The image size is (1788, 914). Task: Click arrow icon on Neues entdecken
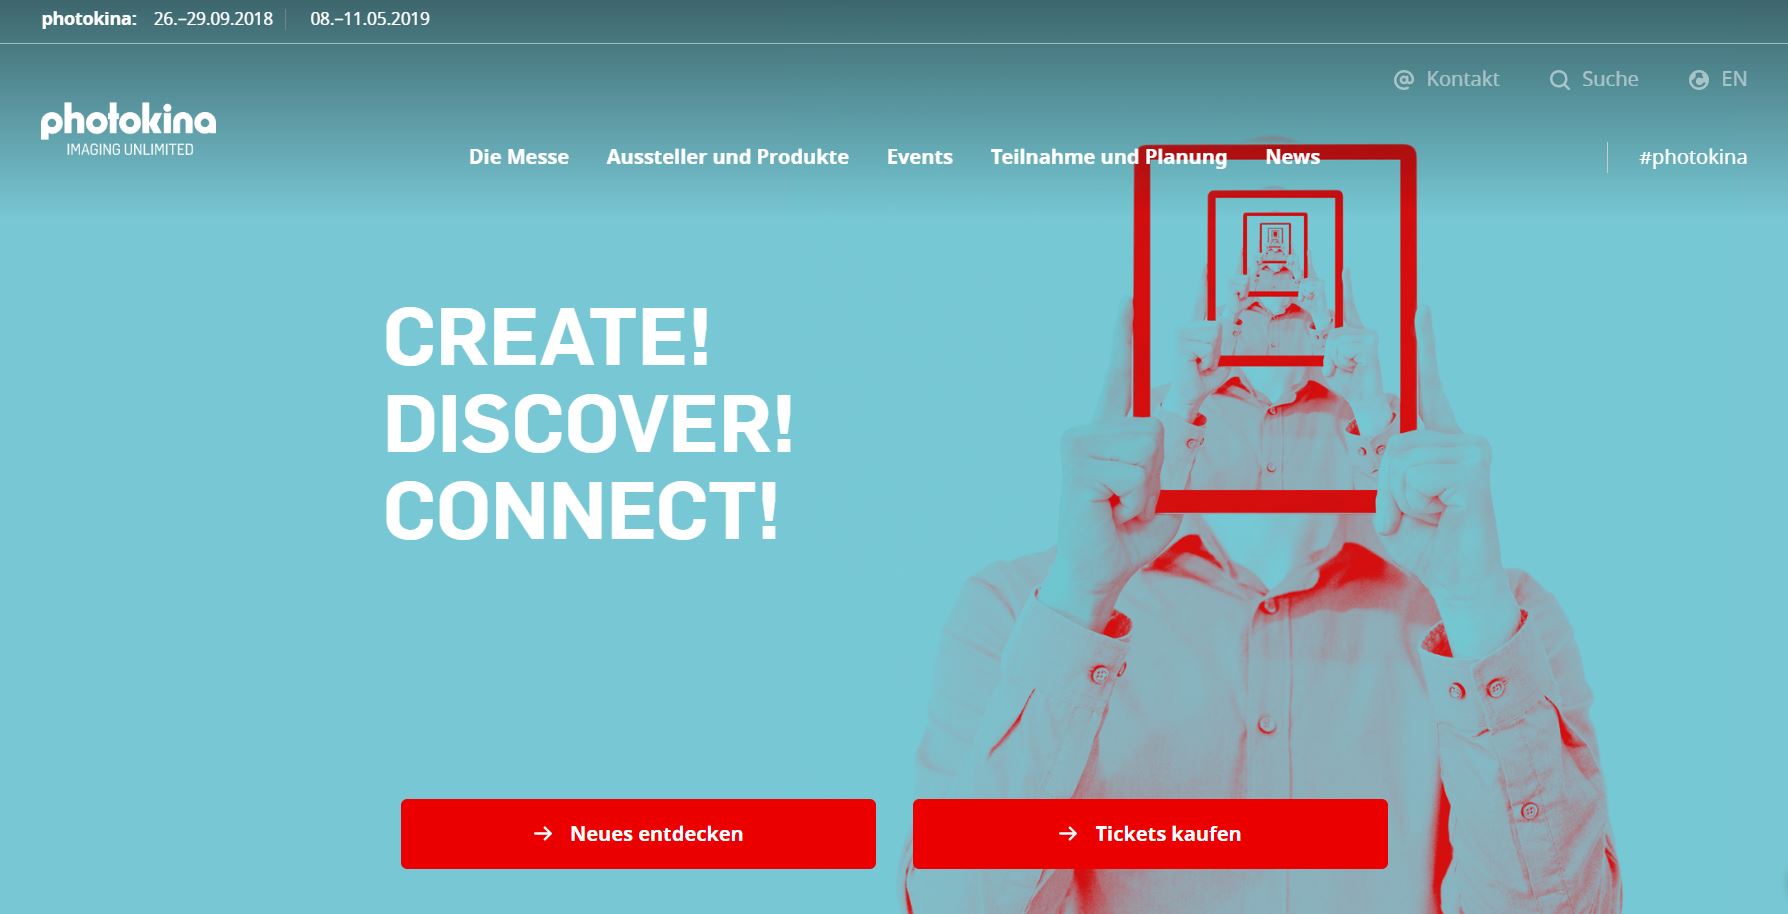click(543, 833)
